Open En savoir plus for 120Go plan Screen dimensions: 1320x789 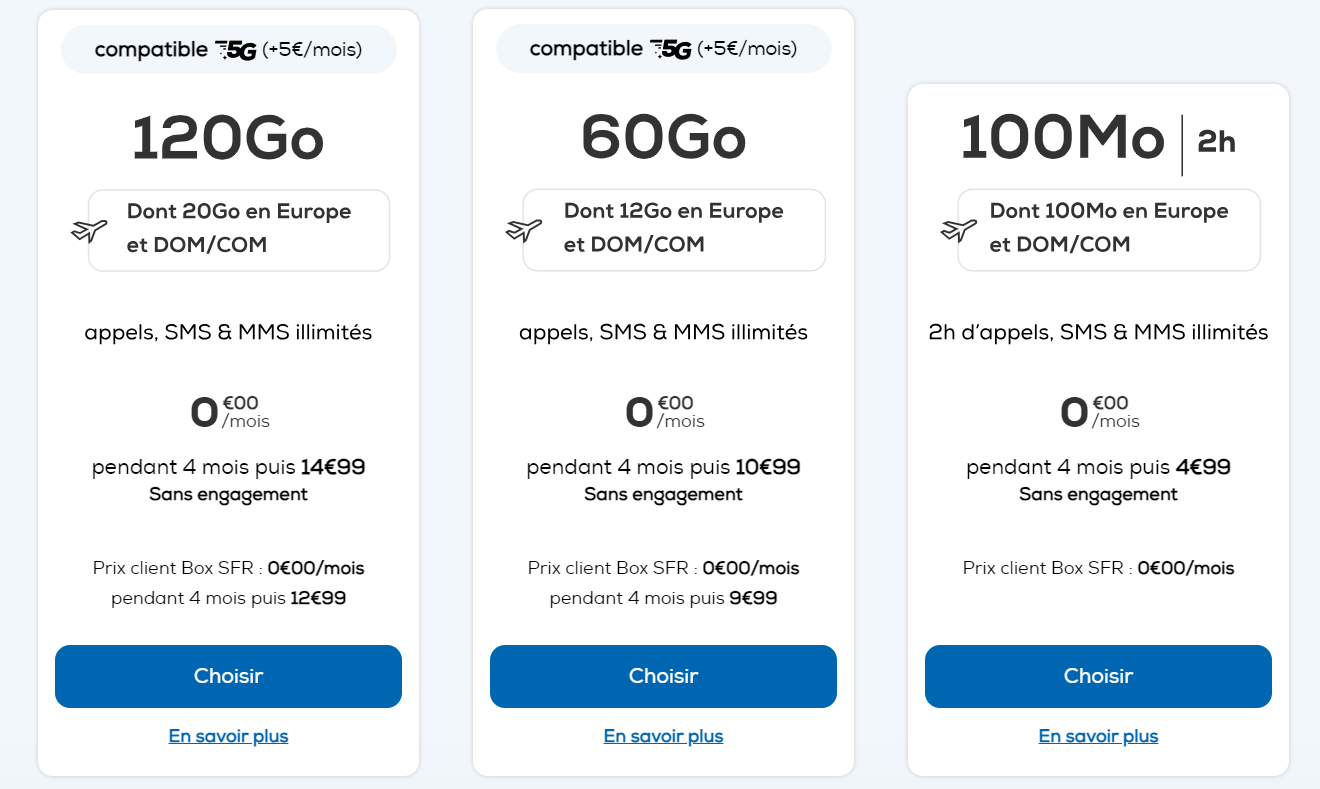click(x=228, y=736)
